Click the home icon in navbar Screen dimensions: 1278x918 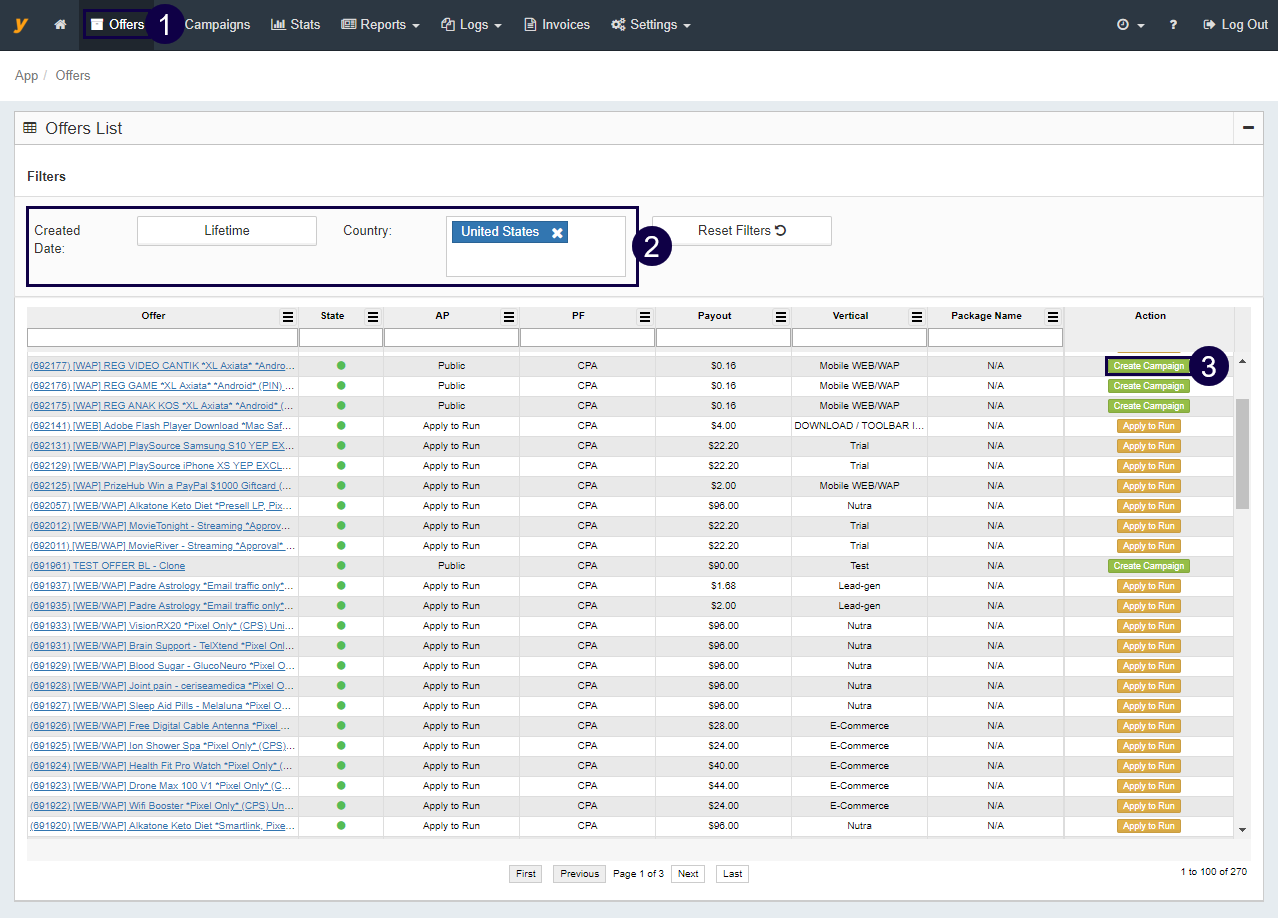pos(60,25)
